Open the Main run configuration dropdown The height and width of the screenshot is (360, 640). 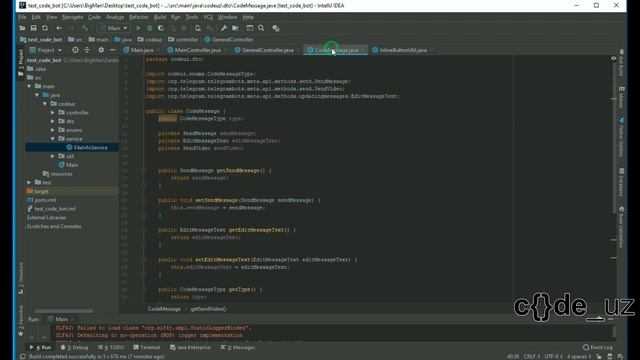pyautogui.click(x=113, y=28)
